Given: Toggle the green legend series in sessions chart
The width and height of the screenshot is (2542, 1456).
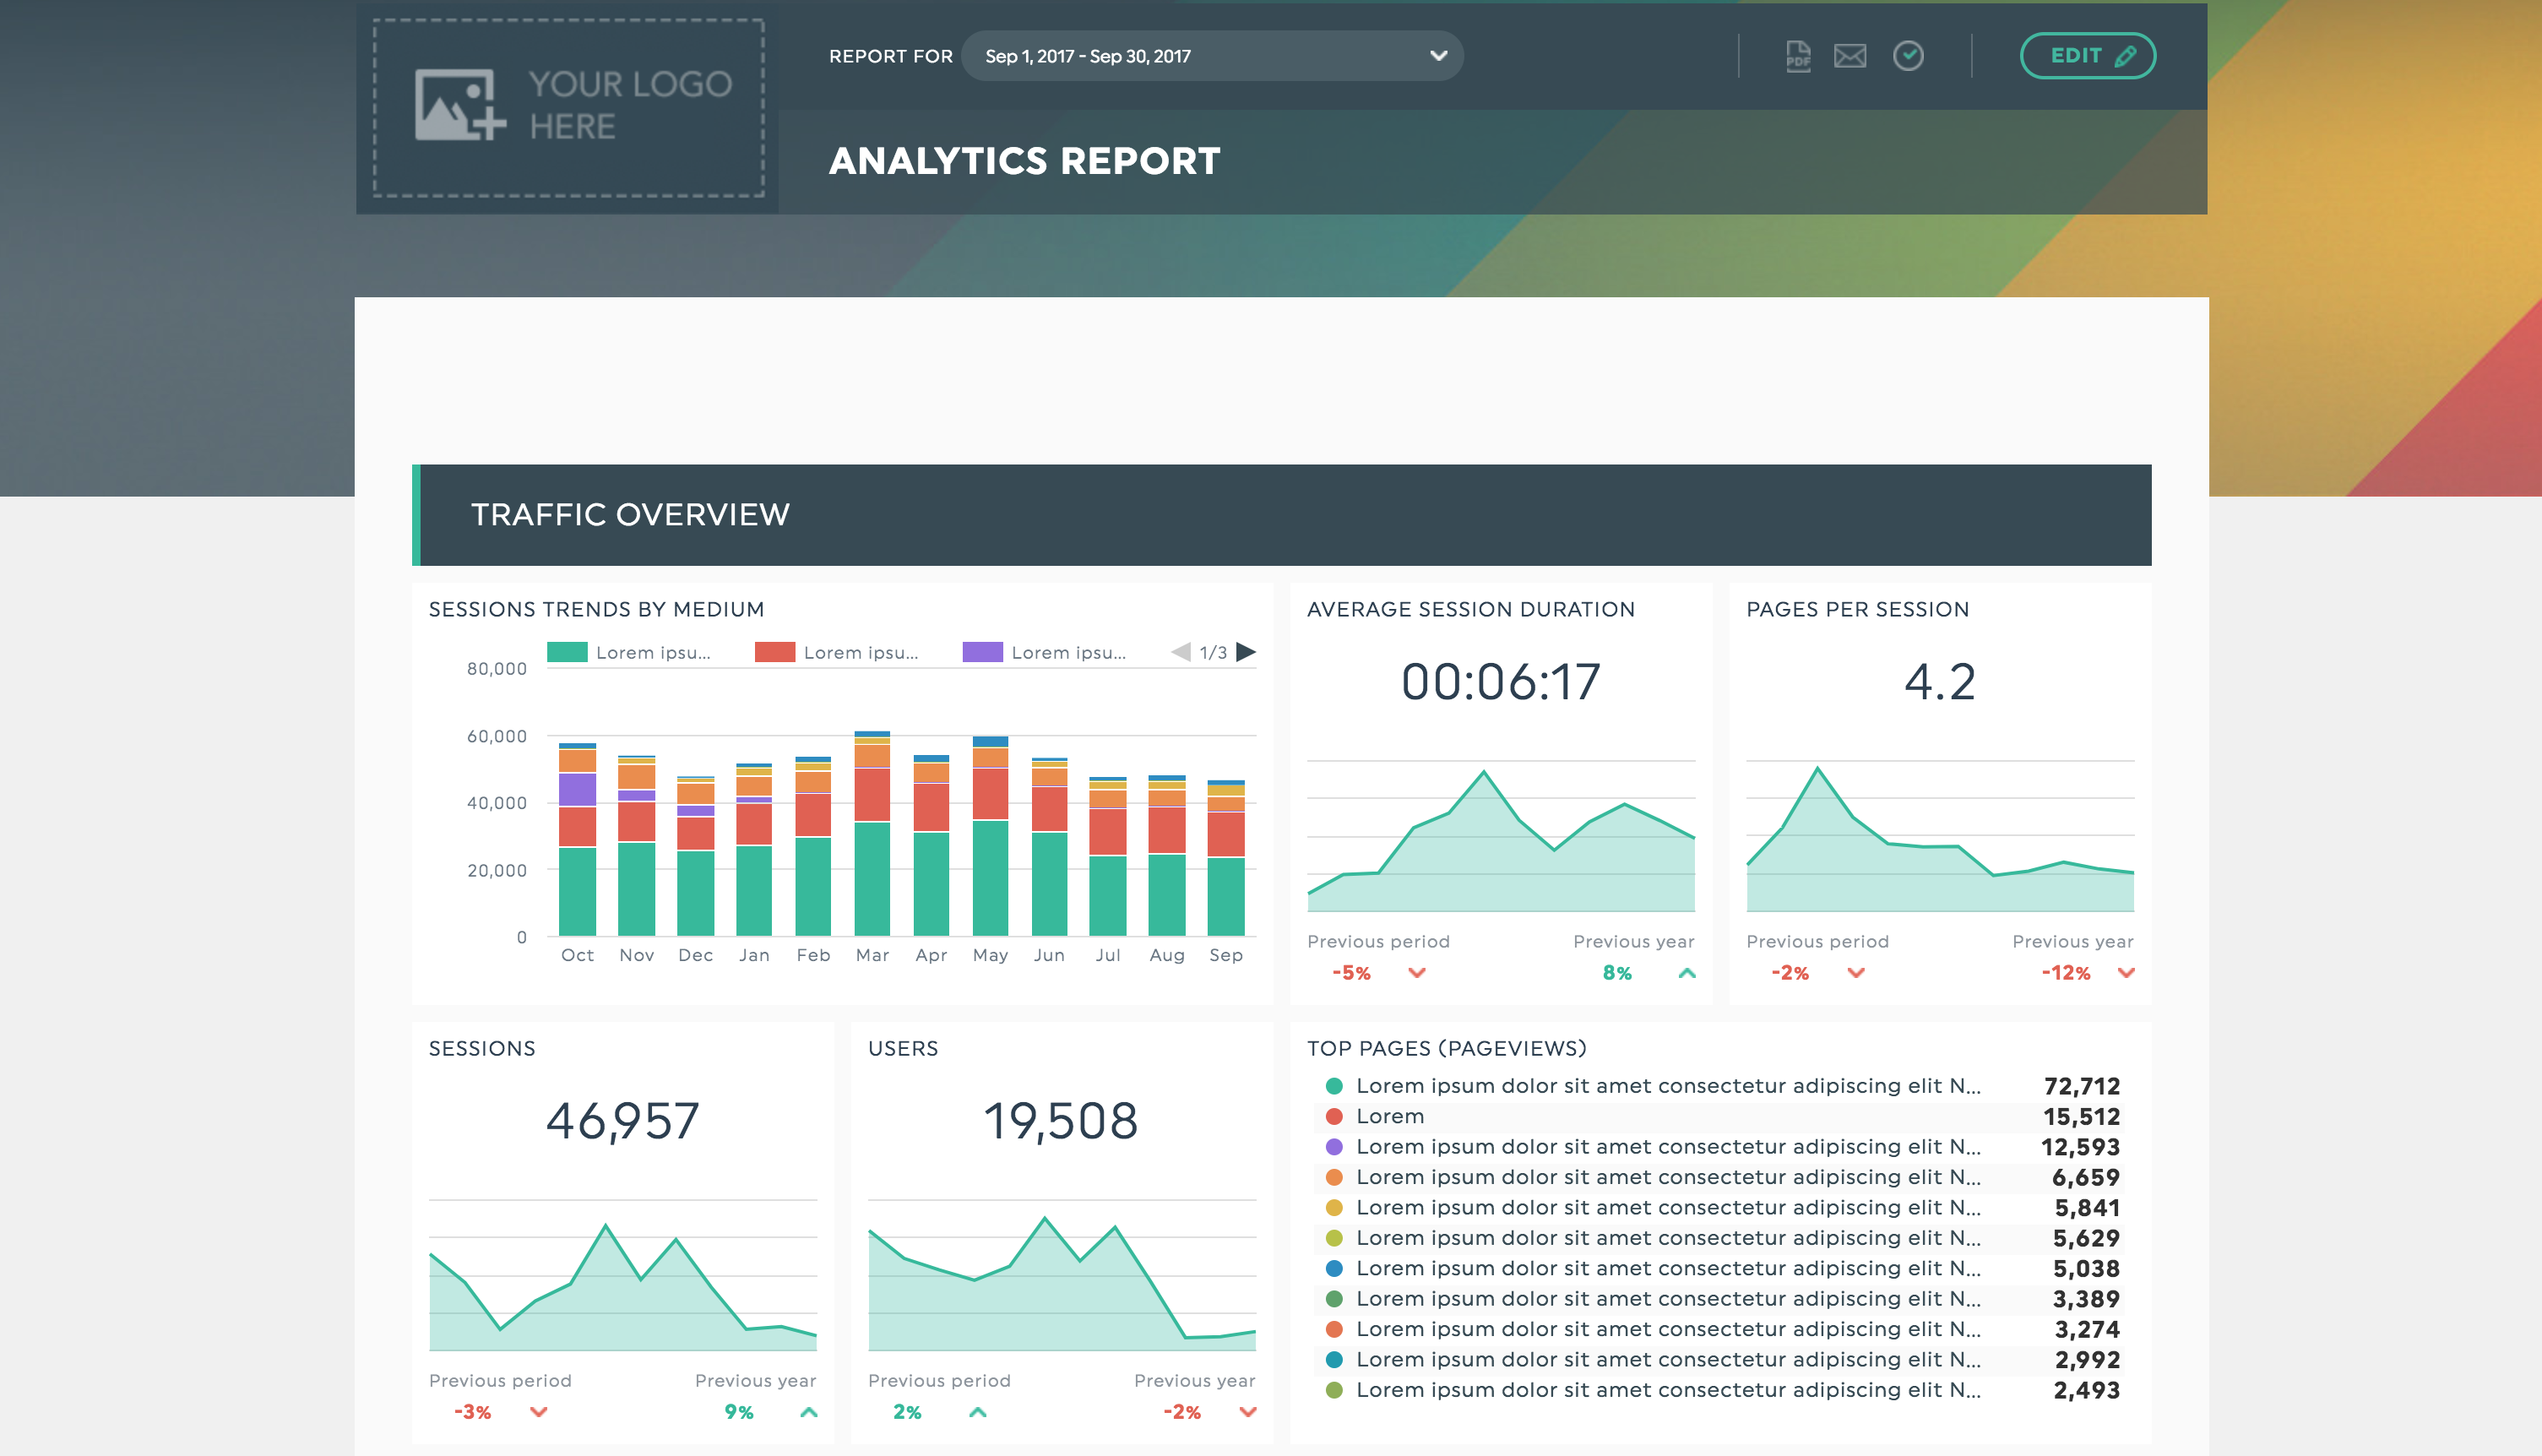Looking at the screenshot, I should pyautogui.click(x=567, y=652).
